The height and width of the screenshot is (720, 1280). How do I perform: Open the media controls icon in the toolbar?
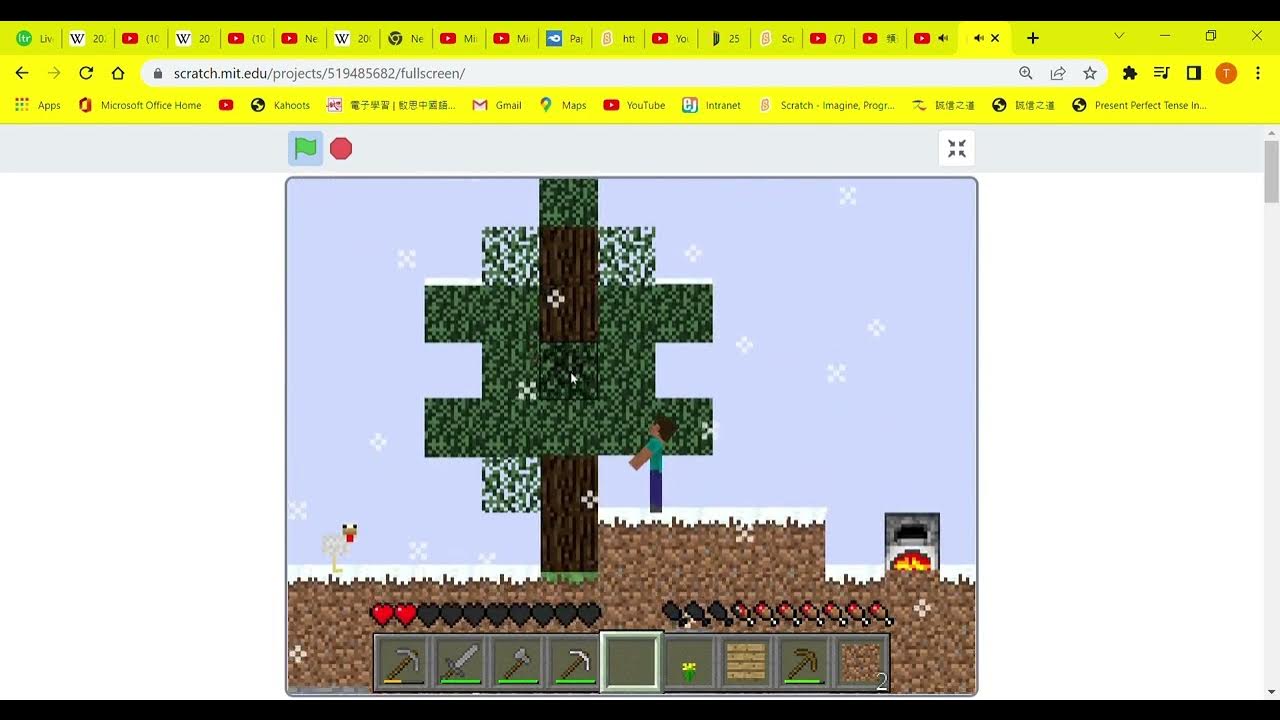click(1161, 73)
